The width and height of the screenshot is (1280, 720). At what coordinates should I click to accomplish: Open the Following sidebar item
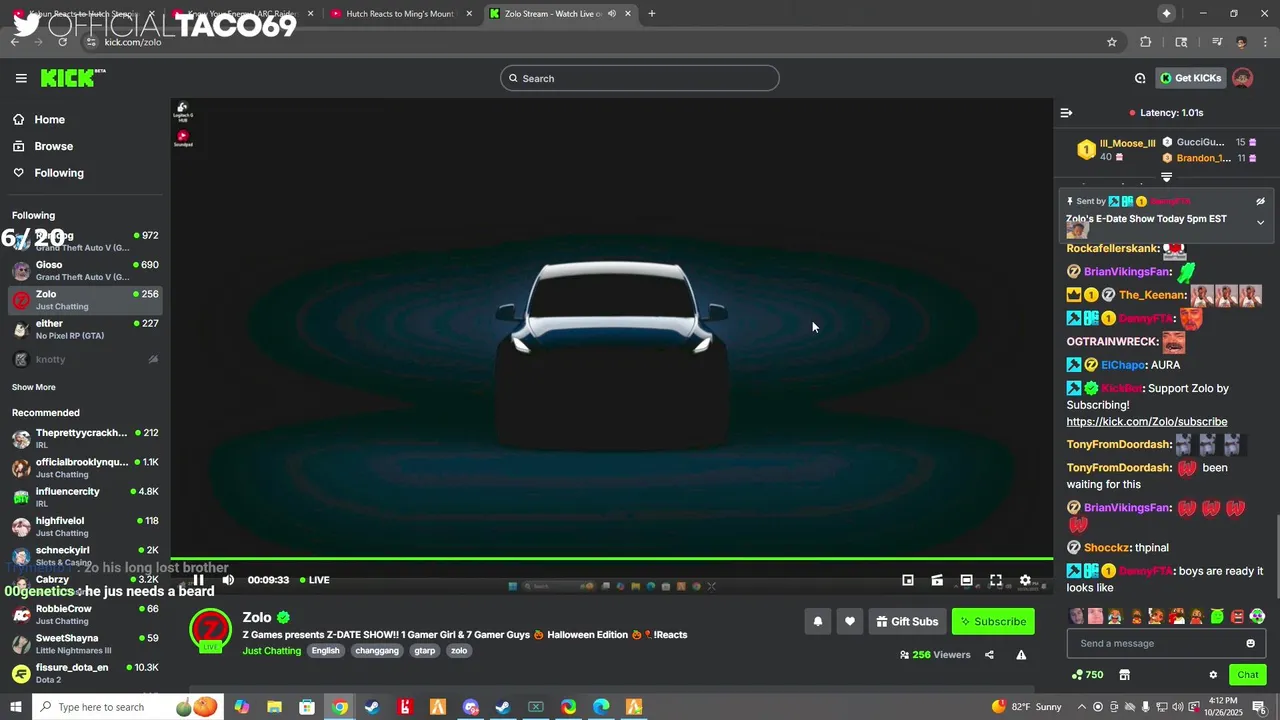coord(59,173)
